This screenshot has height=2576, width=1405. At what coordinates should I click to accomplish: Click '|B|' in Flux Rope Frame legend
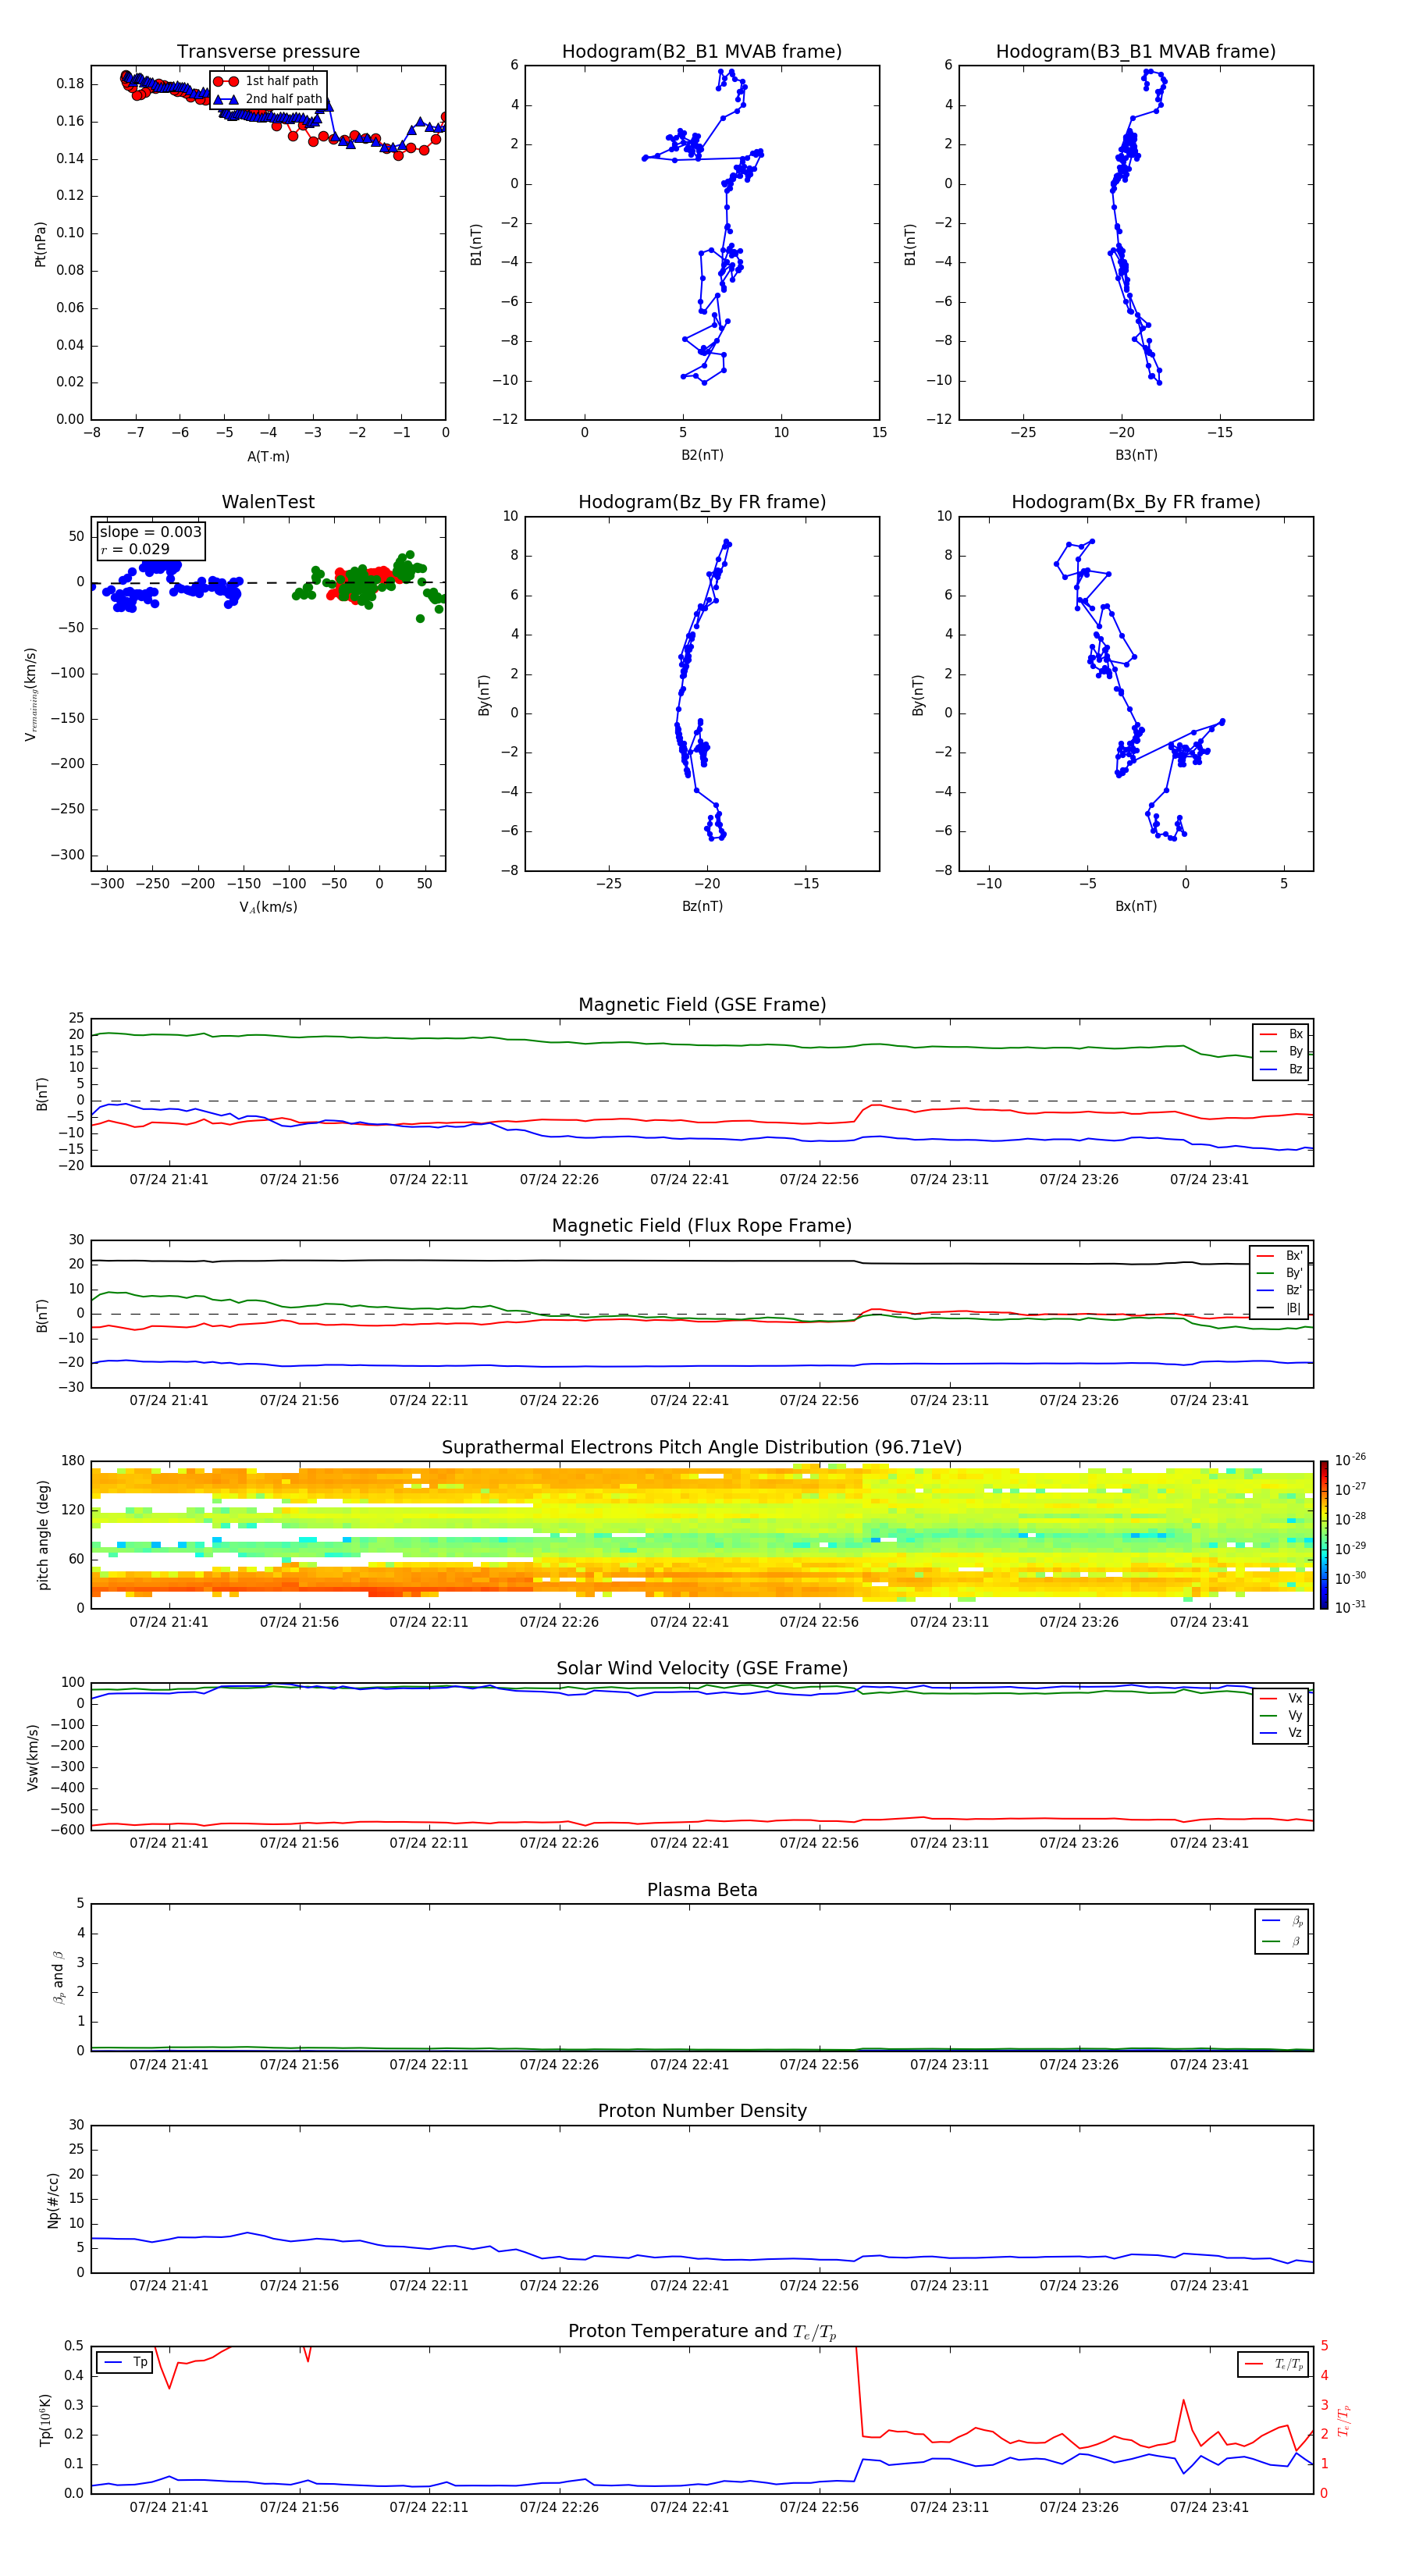click(x=1294, y=1309)
